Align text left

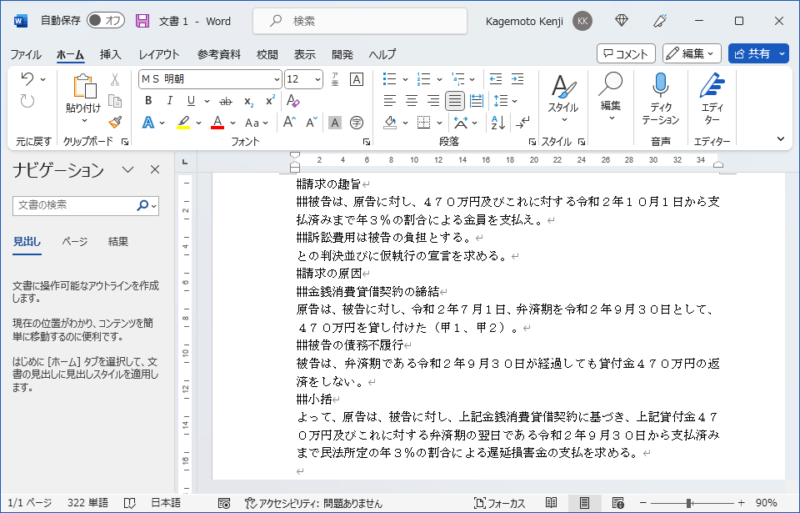pyautogui.click(x=390, y=101)
